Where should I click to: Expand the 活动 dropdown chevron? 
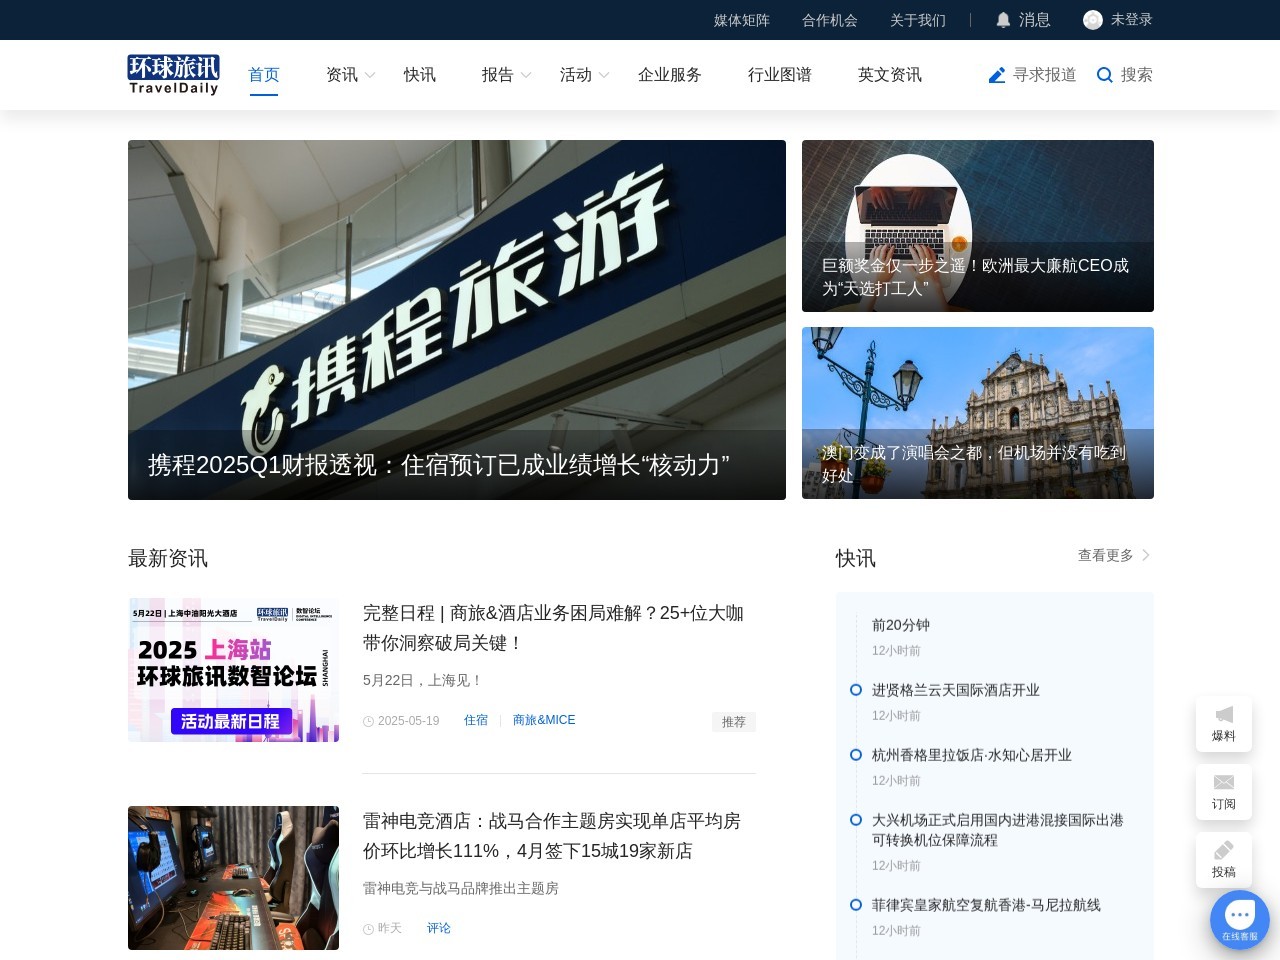point(604,75)
